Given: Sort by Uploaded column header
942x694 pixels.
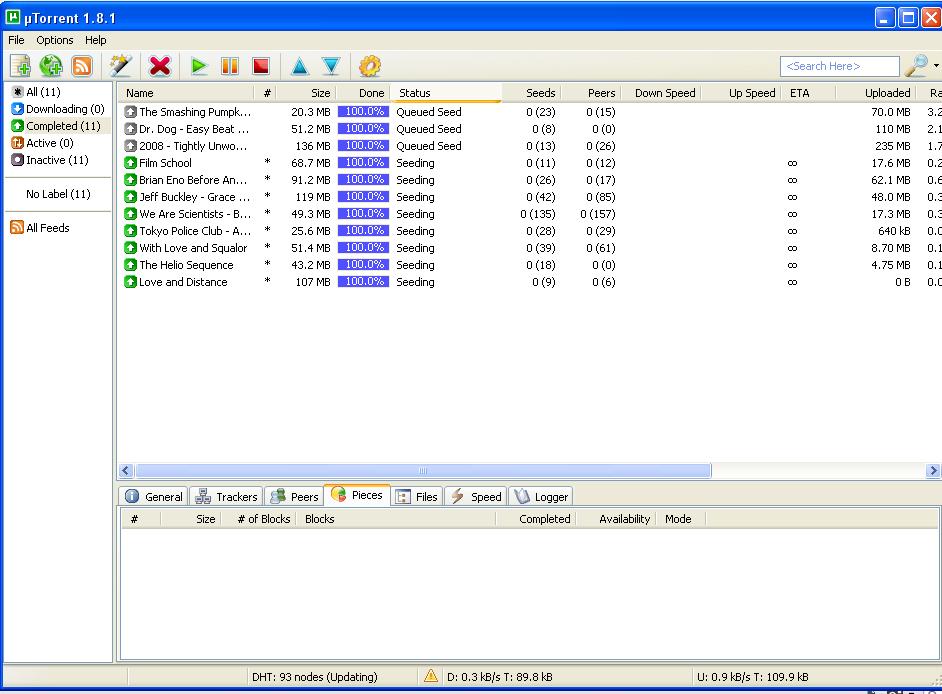Looking at the screenshot, I should click(x=876, y=93).
